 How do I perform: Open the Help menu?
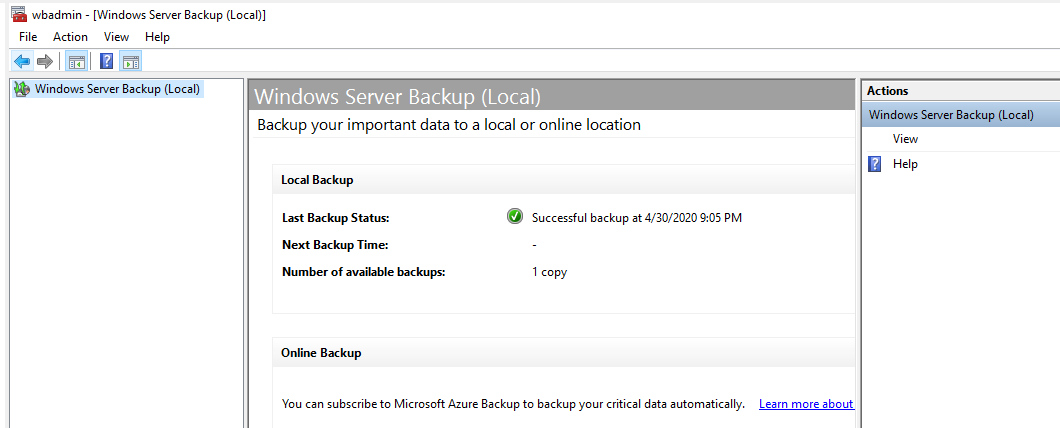coord(157,37)
